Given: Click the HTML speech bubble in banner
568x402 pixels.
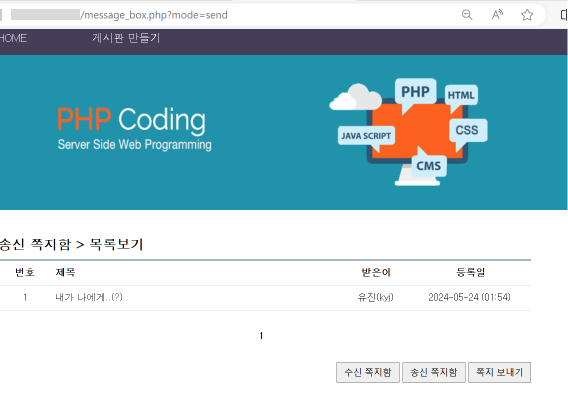Looking at the screenshot, I should [x=461, y=95].
